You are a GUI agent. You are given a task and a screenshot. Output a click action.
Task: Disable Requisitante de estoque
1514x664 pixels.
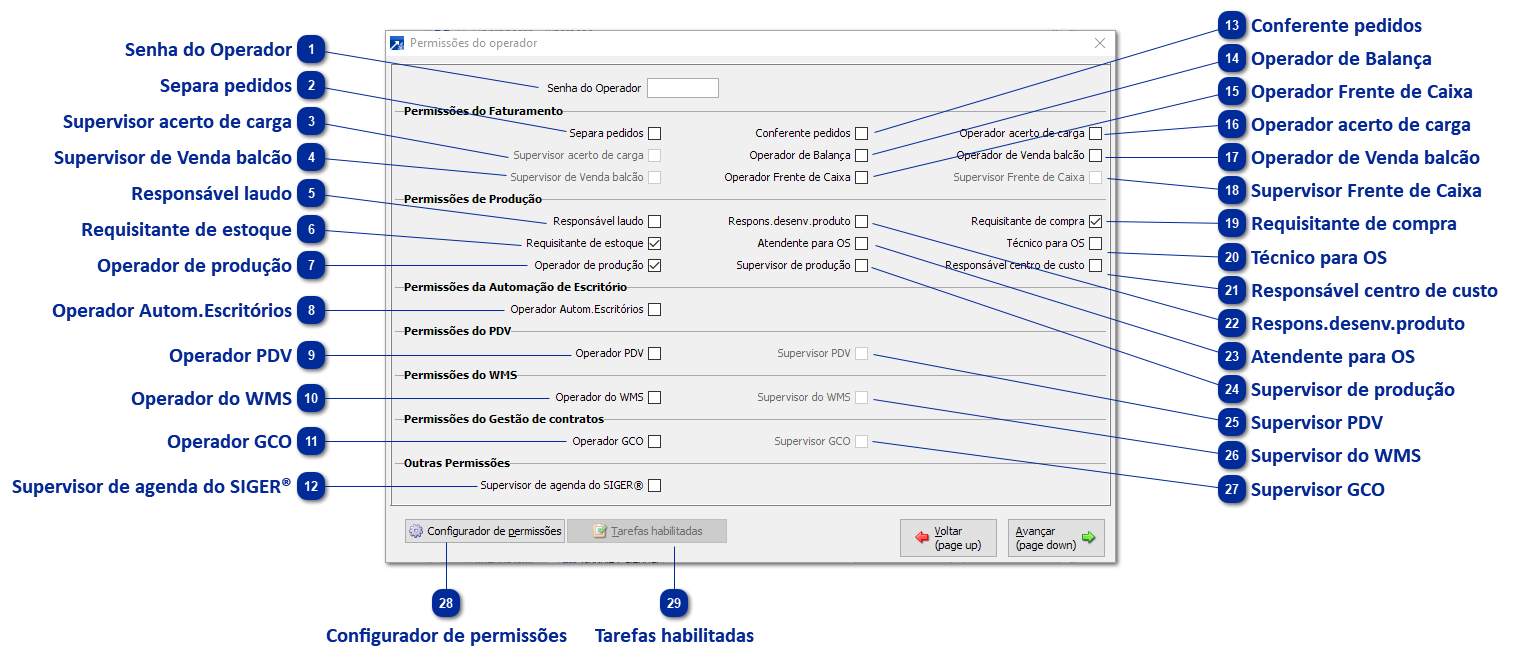pyautogui.click(x=655, y=243)
